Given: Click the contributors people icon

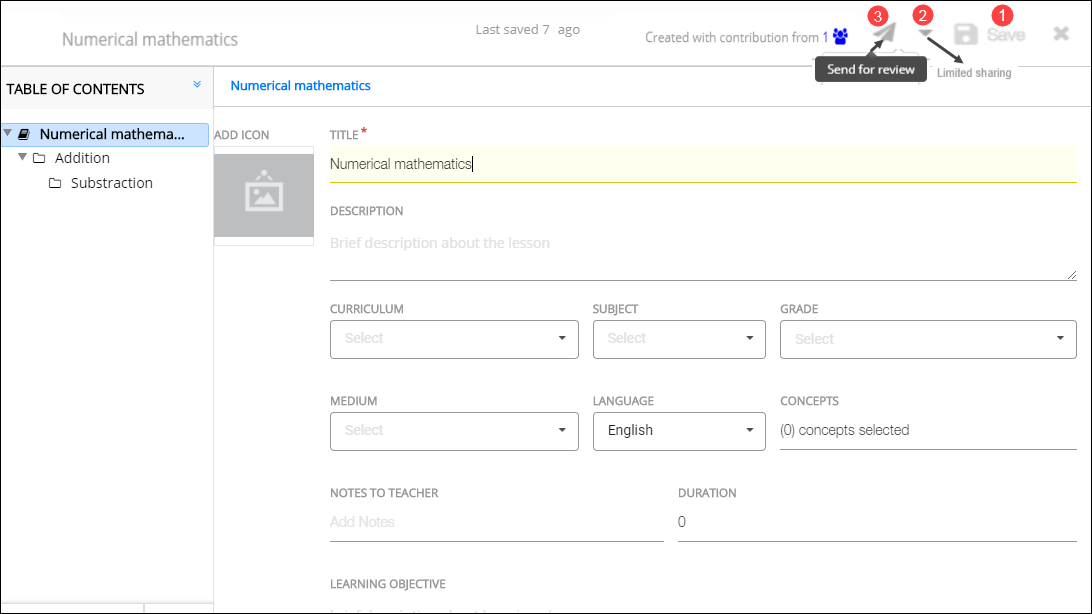Looking at the screenshot, I should 840,37.
